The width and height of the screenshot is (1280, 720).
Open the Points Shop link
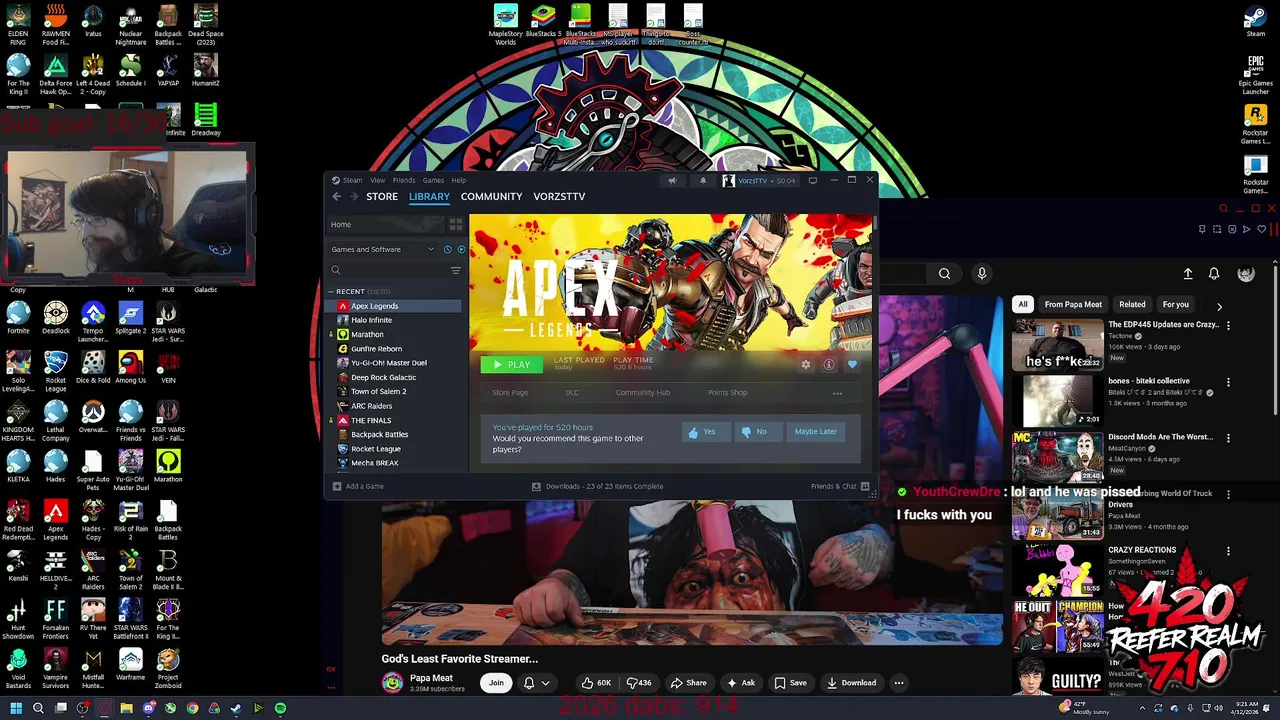[x=727, y=393]
